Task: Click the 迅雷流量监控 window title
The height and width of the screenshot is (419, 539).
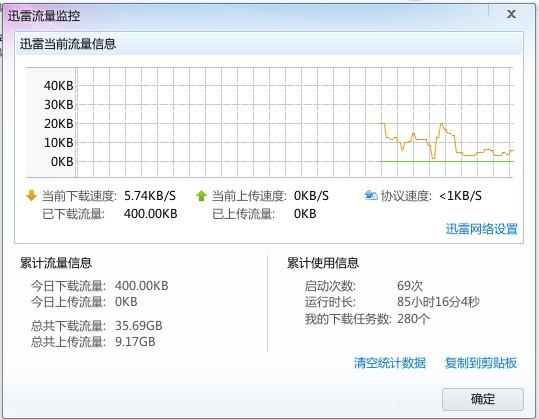Action: pyautogui.click(x=44, y=16)
